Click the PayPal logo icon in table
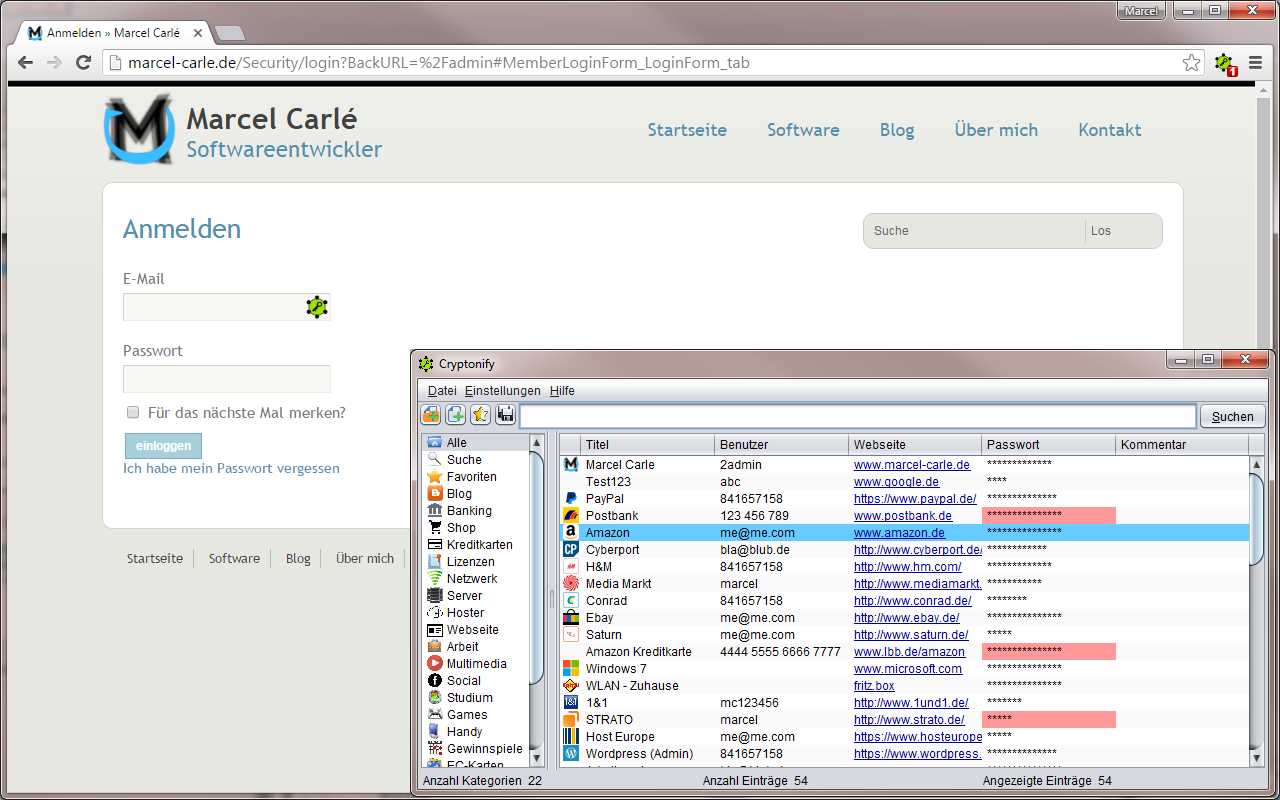The height and width of the screenshot is (800, 1280). click(x=571, y=499)
